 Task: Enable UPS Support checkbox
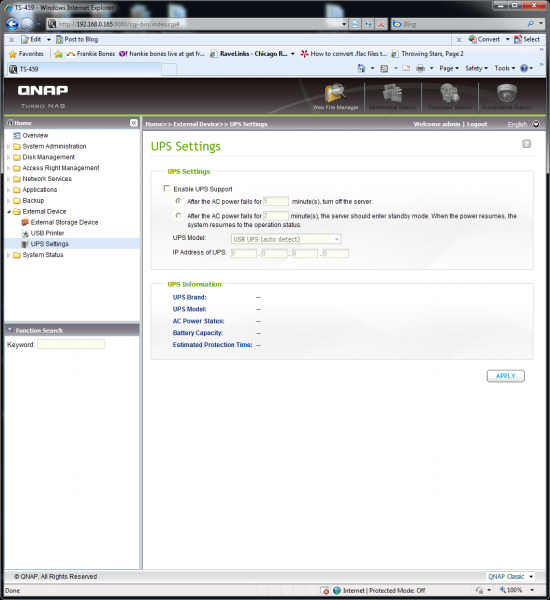[166, 188]
